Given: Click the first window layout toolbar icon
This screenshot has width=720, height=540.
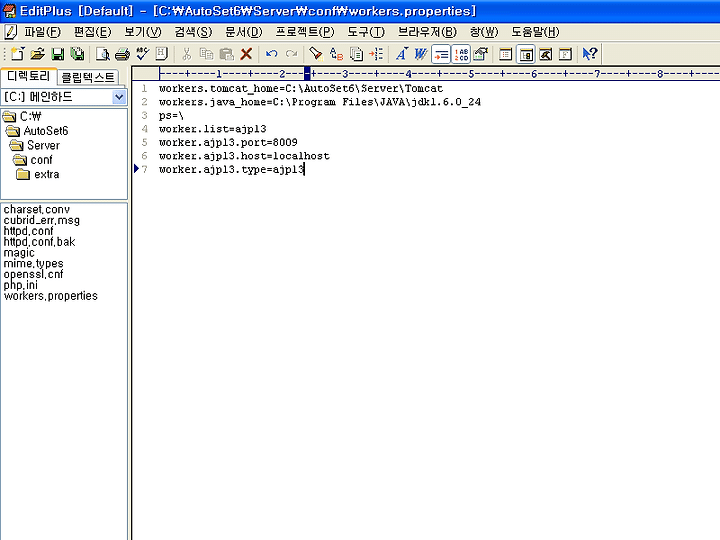Looking at the screenshot, I should (x=506, y=54).
